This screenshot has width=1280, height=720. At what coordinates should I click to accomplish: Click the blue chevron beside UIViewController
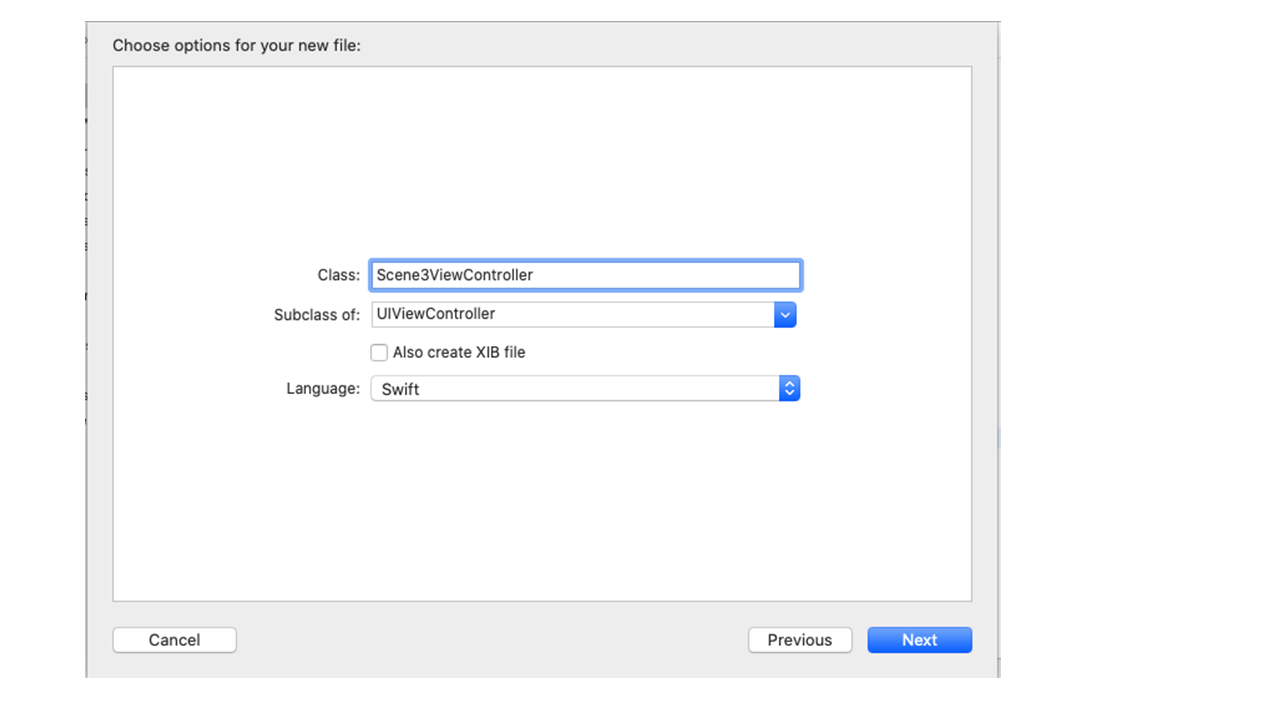(785, 314)
